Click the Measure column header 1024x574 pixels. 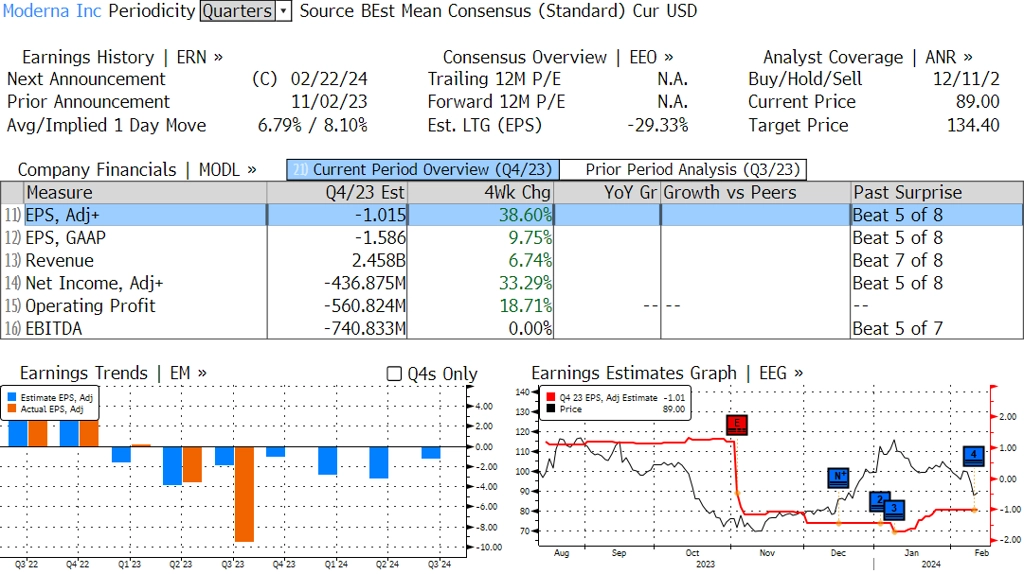pyautogui.click(x=145, y=193)
